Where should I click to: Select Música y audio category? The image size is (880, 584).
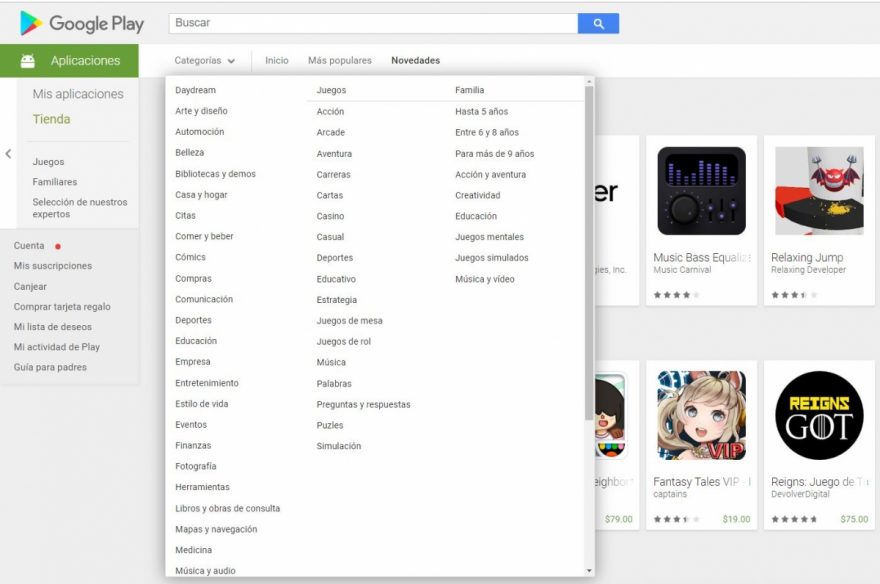pyautogui.click(x=205, y=571)
